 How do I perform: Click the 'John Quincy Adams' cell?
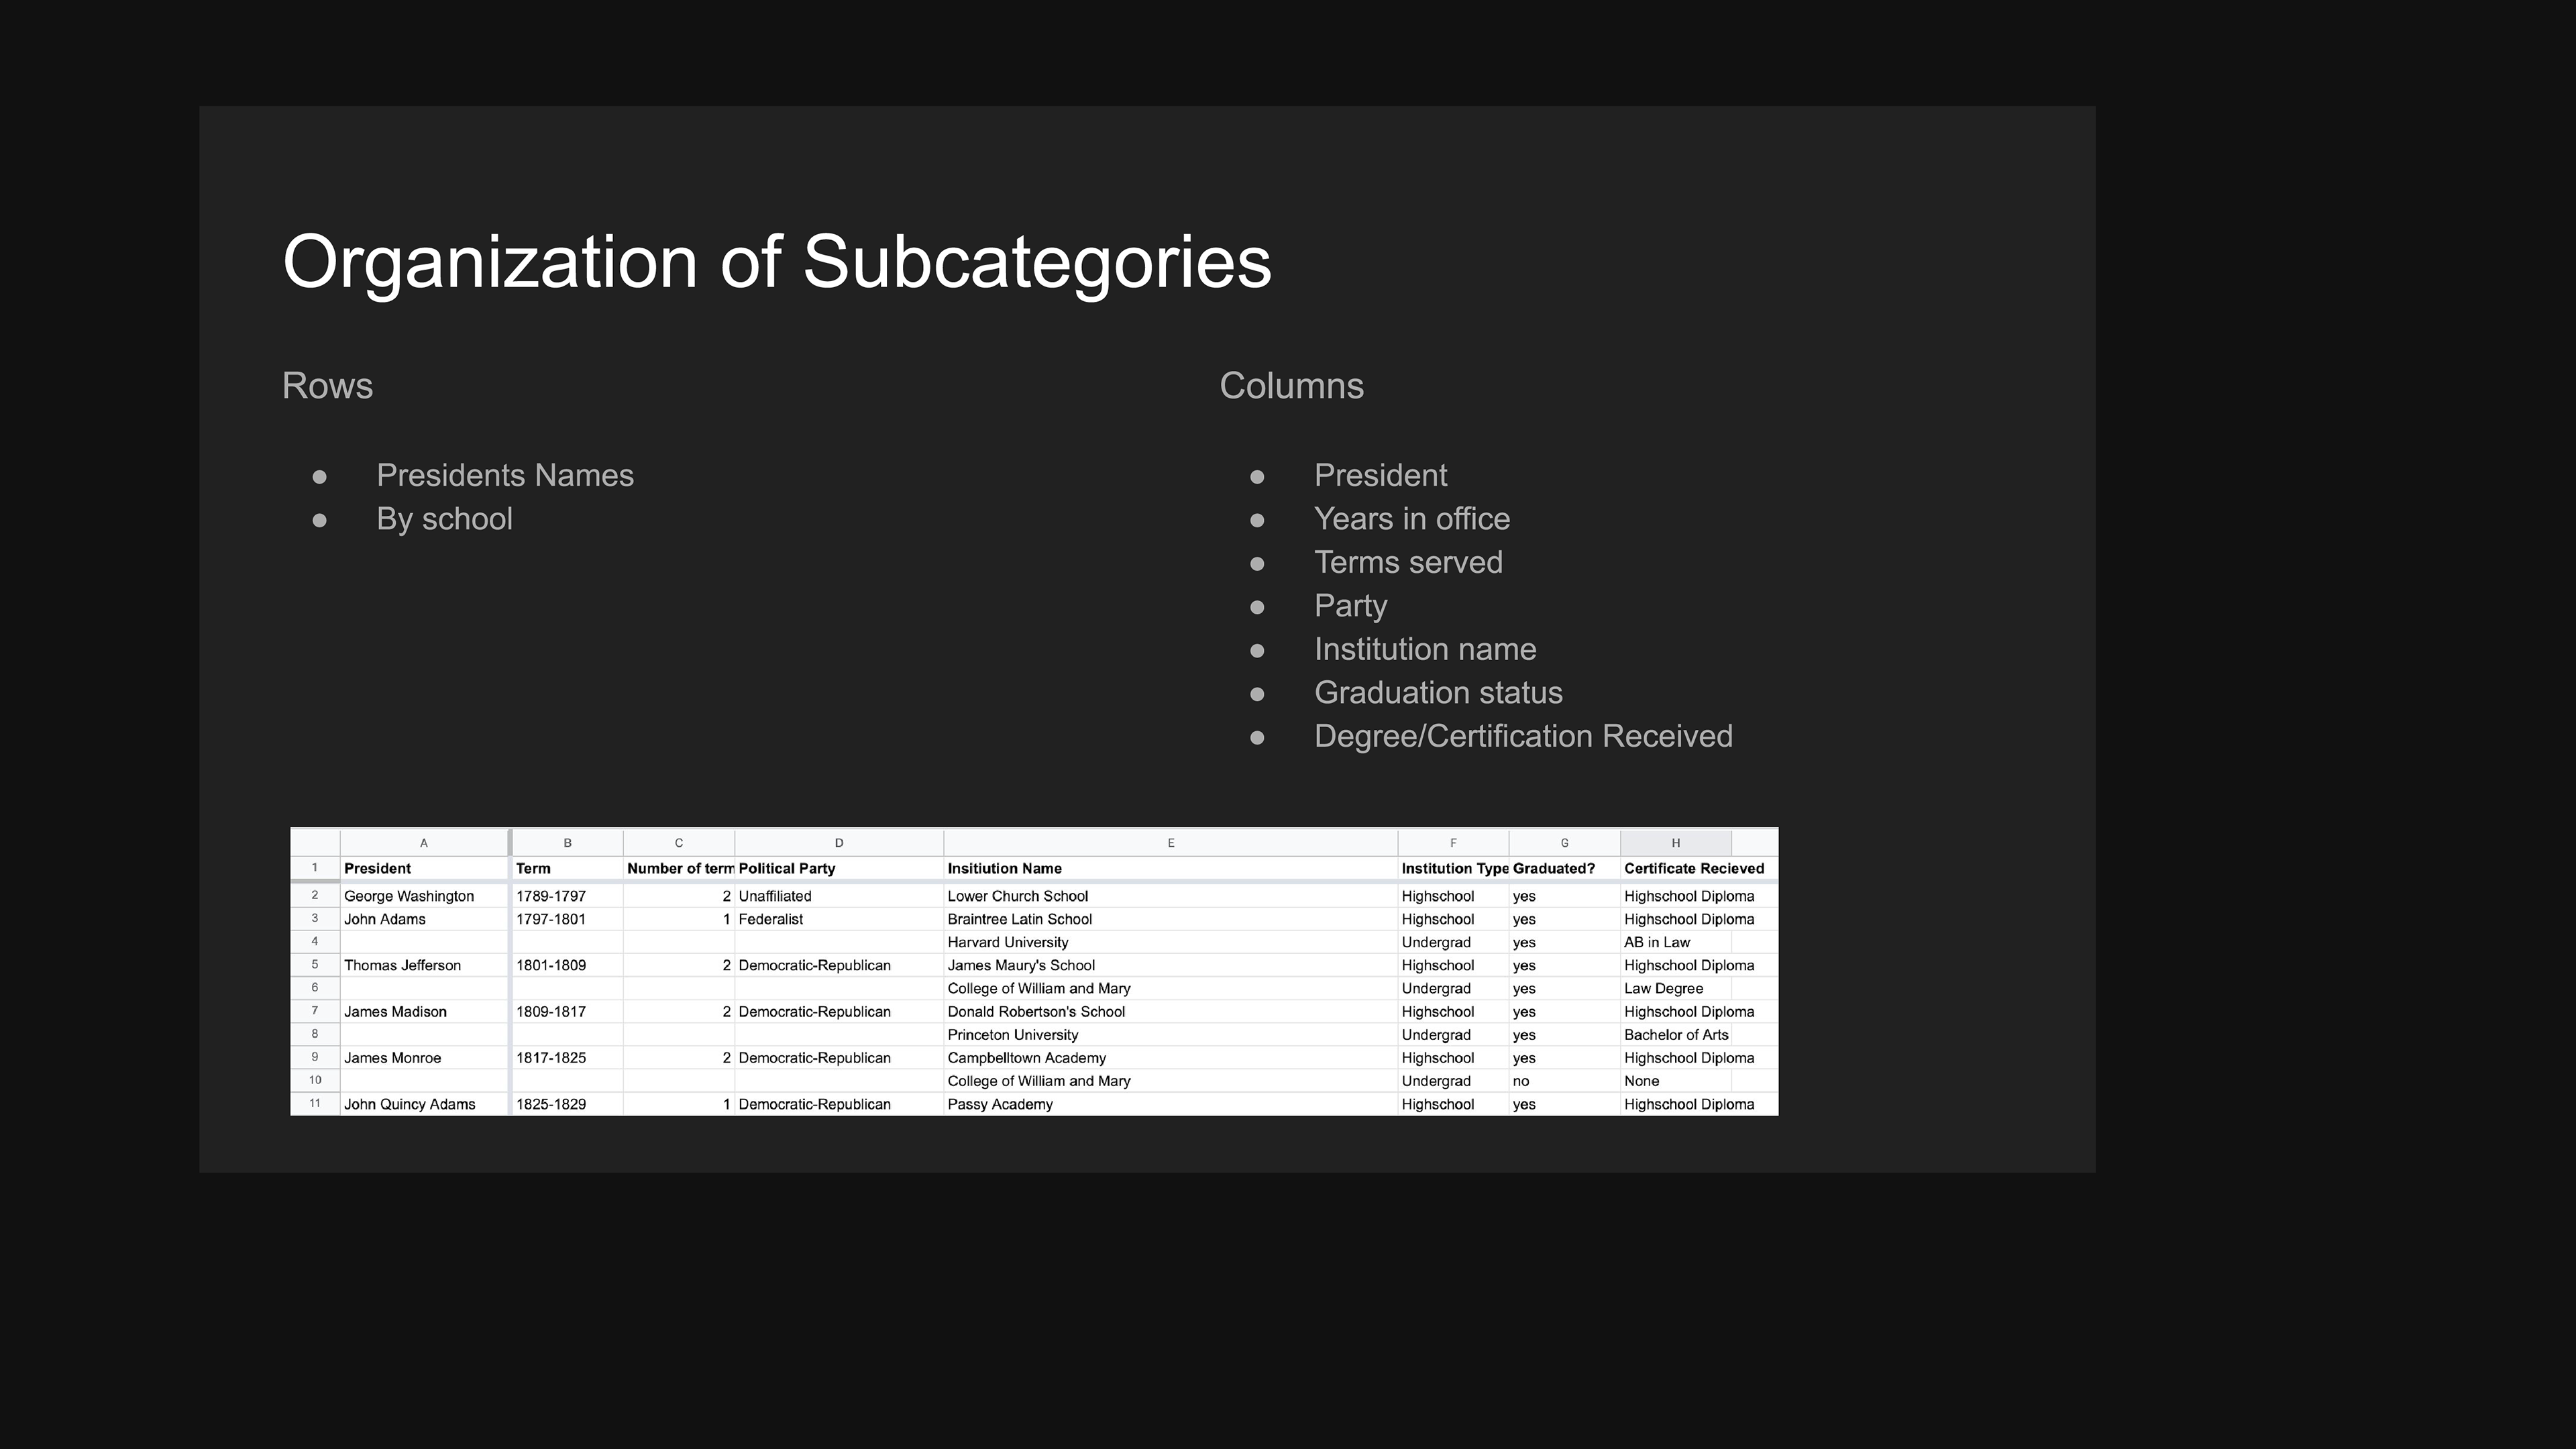tap(424, 1104)
